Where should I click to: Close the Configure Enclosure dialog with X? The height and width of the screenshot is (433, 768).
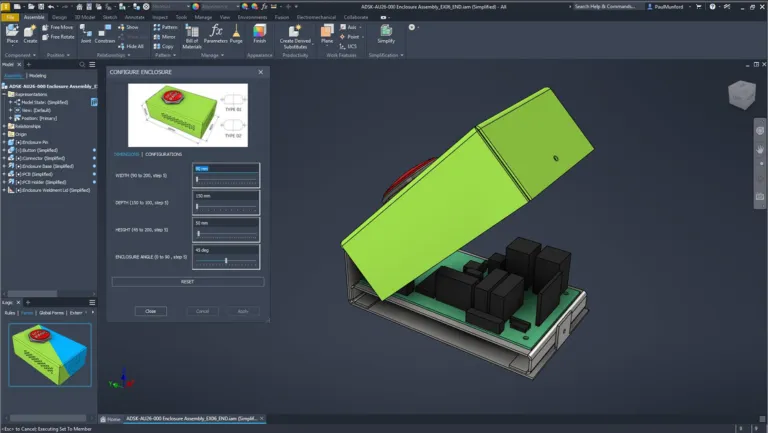(261, 72)
